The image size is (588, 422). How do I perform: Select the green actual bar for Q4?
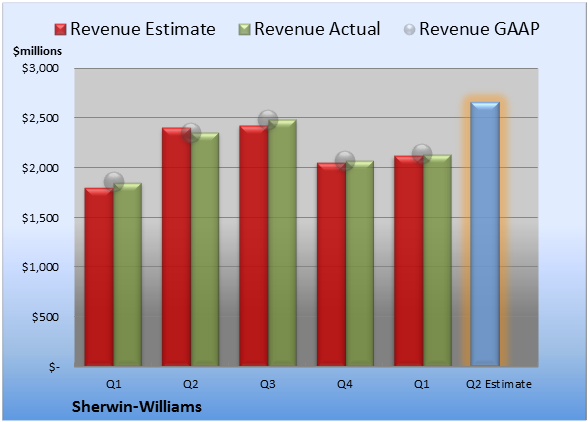tap(360, 263)
